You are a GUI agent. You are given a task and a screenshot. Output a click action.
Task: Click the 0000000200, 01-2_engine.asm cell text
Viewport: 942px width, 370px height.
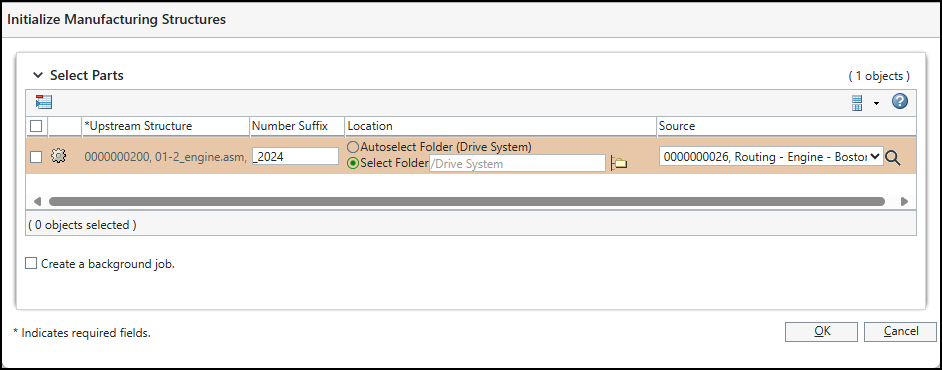pyautogui.click(x=165, y=157)
